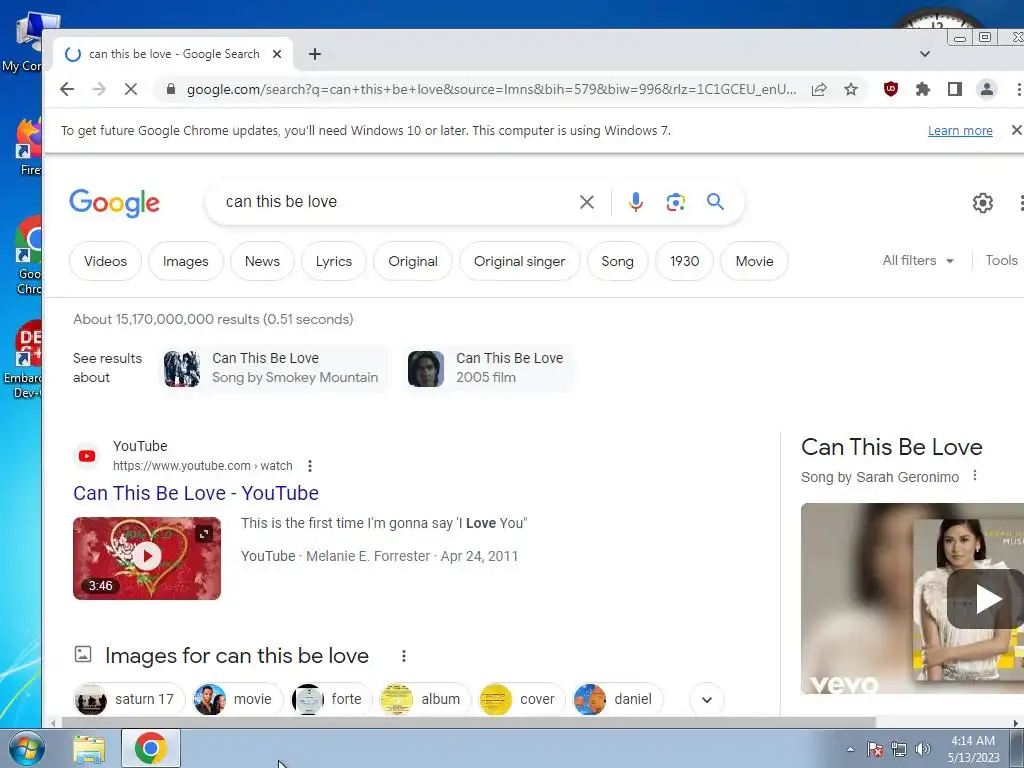Select the Original filter chip
Screen dimensions: 1024x768
(413, 261)
